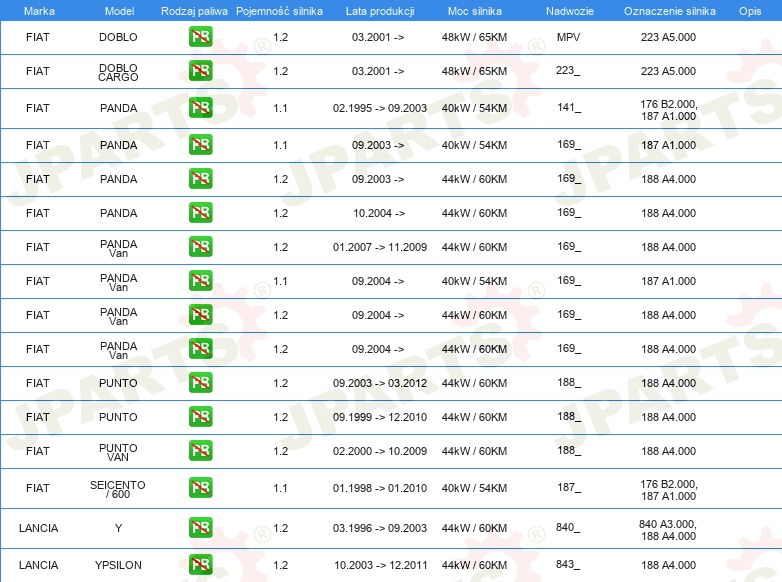Click the fuel icon in the PANDA Van 1.1 row
782x582 pixels.
click(200, 281)
